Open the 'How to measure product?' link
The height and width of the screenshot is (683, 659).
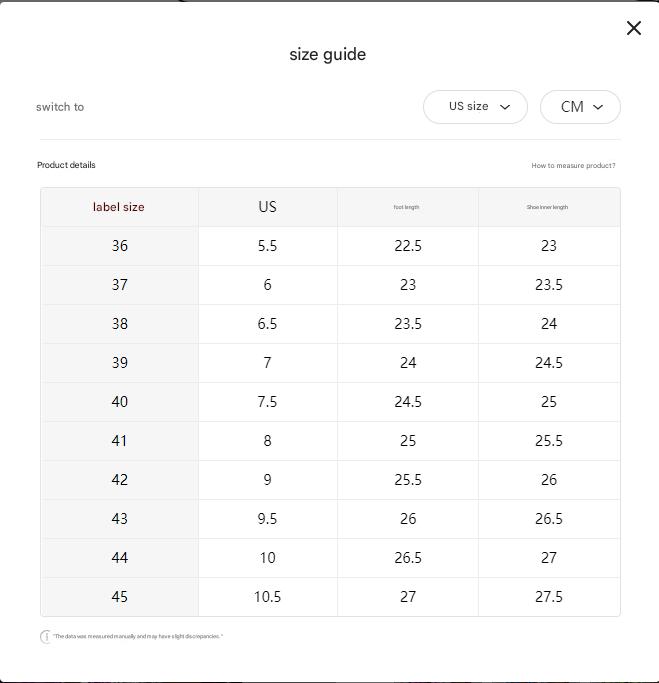tap(573, 166)
